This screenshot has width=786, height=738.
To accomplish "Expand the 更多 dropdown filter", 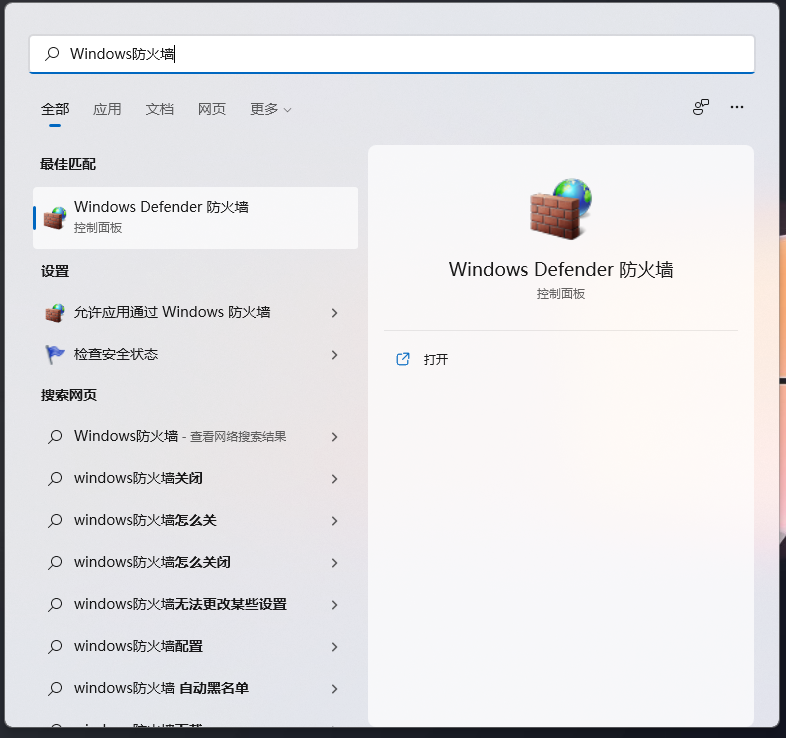I will pos(270,109).
